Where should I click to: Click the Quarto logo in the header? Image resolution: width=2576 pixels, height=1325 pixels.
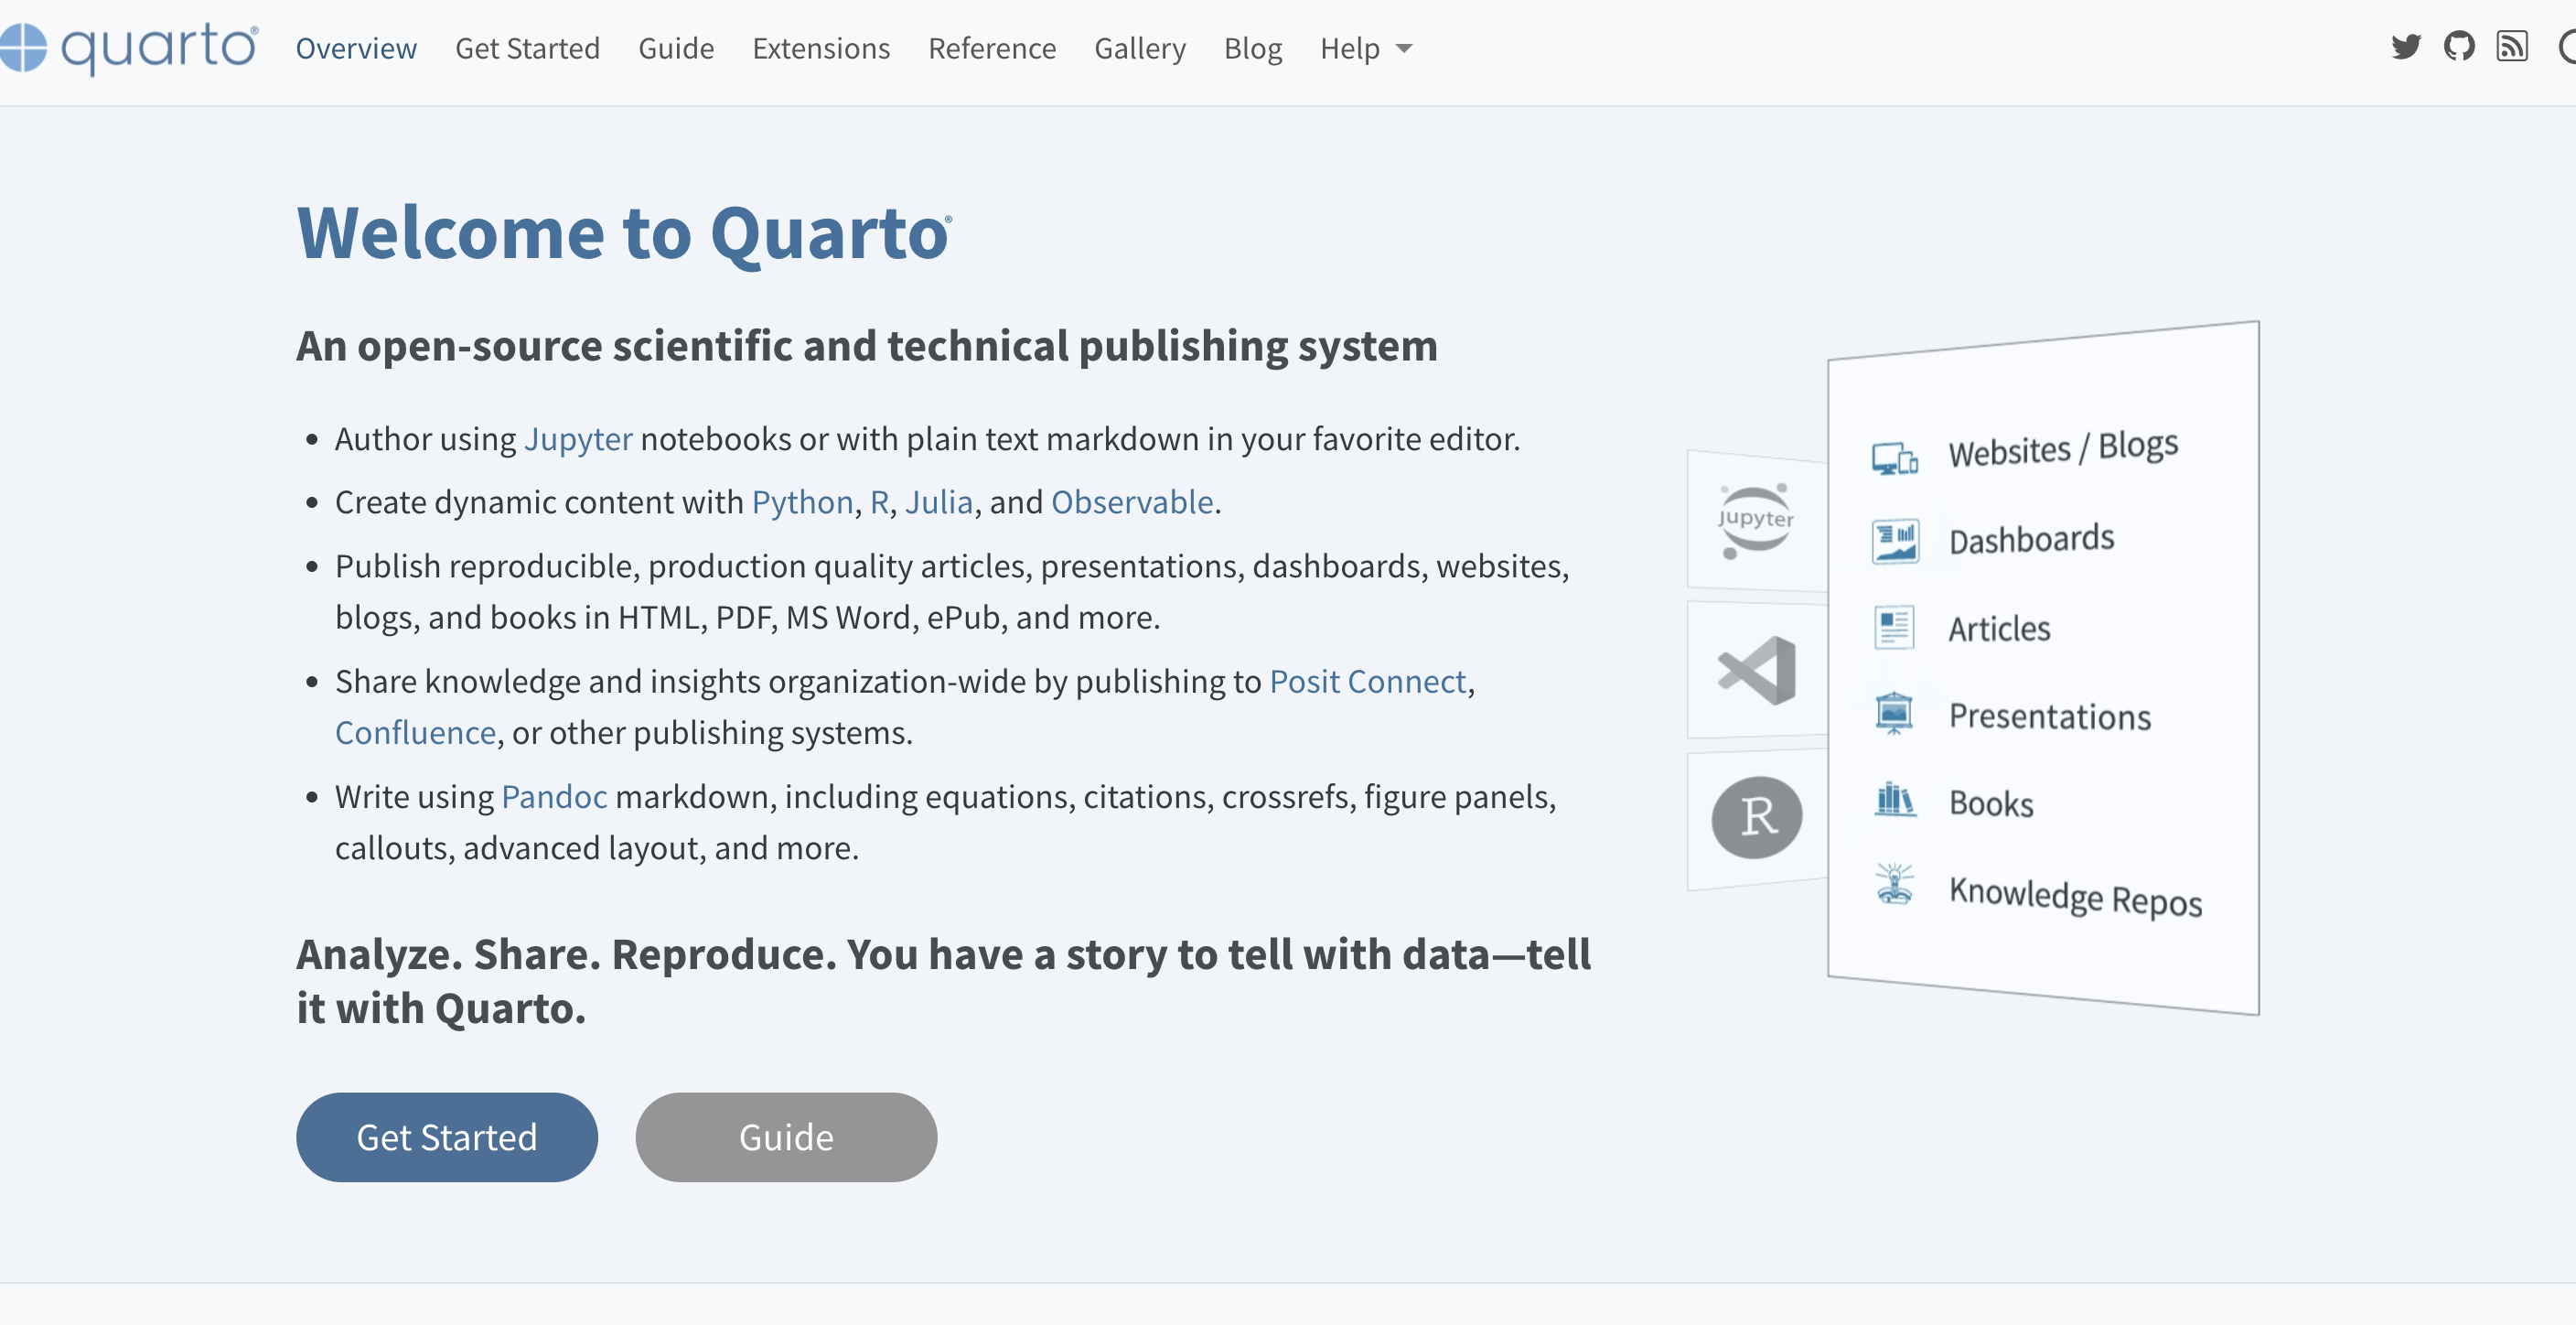pyautogui.click(x=130, y=47)
